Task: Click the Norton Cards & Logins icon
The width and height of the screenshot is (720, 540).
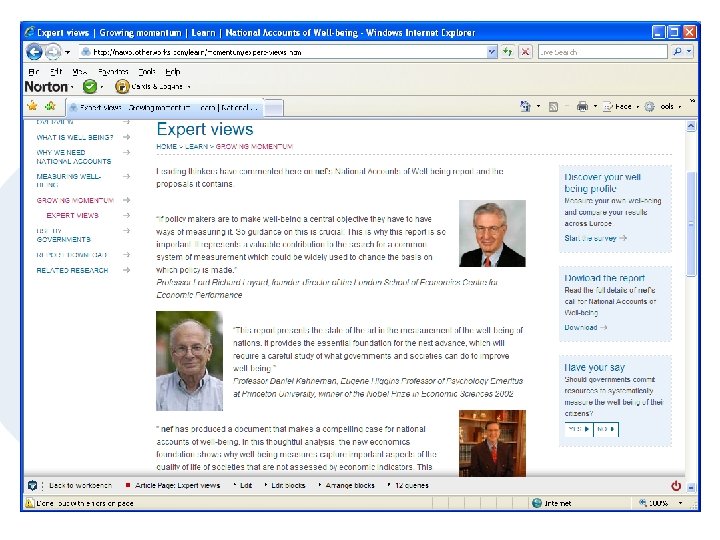Action: pyautogui.click(x=122, y=86)
